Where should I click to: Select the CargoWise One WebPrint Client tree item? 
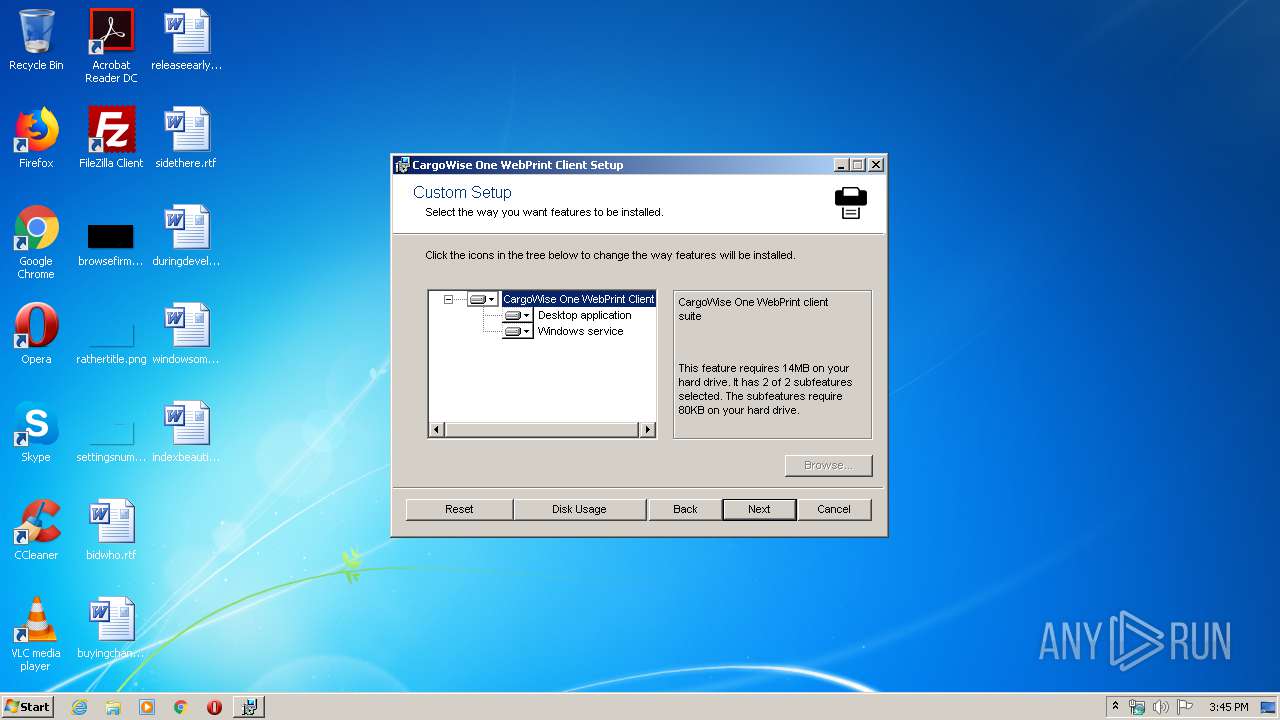point(578,299)
